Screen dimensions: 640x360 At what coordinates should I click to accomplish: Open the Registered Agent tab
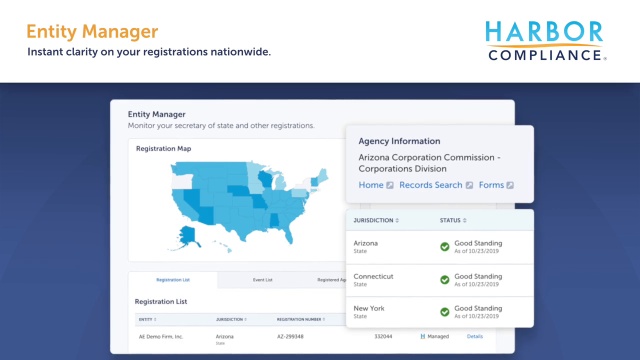tap(331, 280)
